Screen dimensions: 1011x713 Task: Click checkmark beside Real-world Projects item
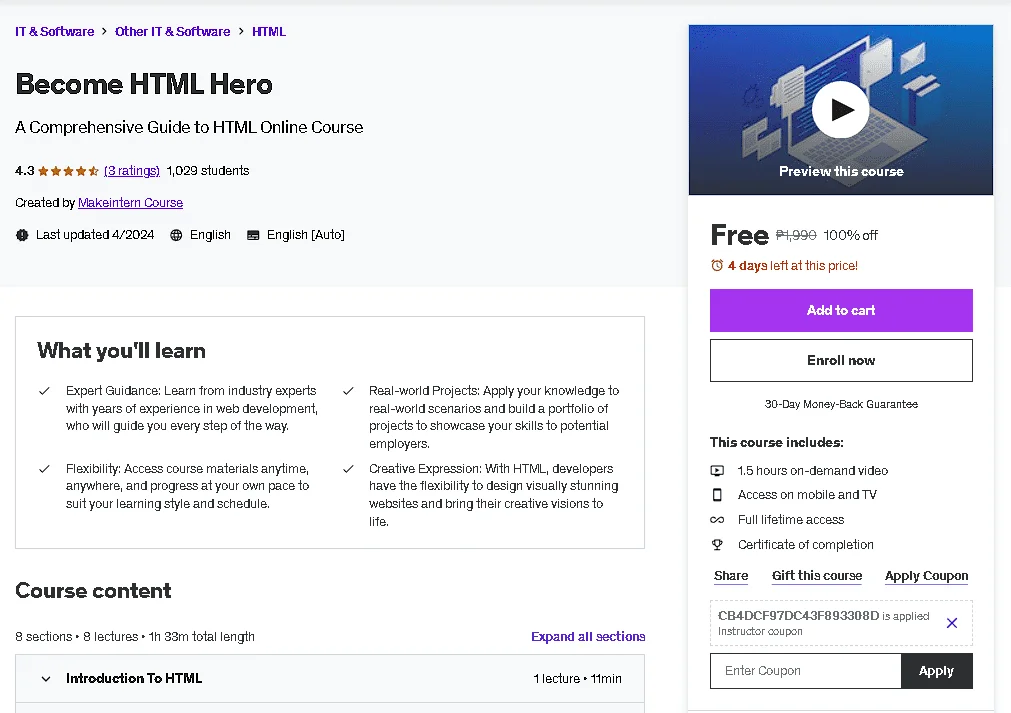coord(348,391)
